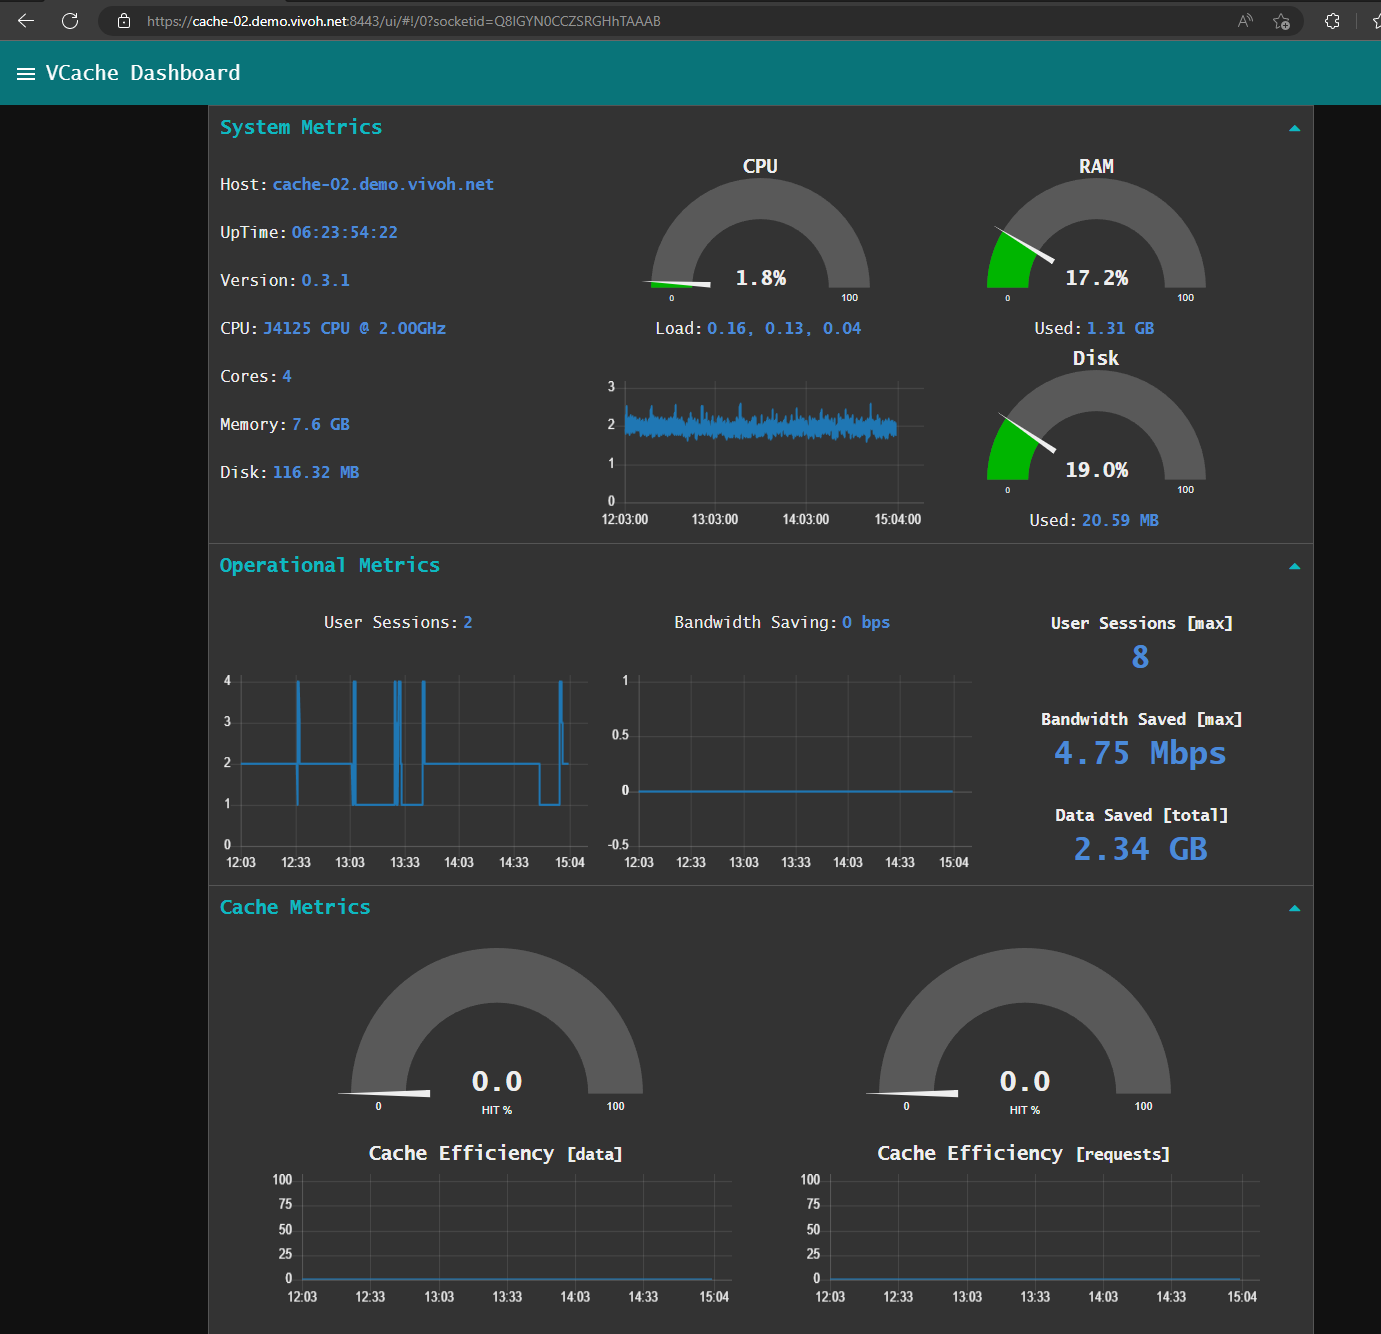Collapse the Operational Metrics section
Viewport: 1381px width, 1334px height.
pos(1295,566)
